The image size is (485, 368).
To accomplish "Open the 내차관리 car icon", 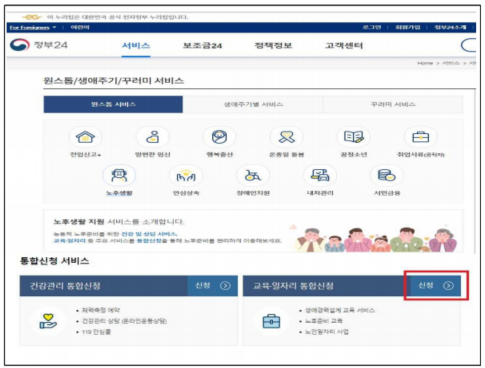I will tap(320, 175).
